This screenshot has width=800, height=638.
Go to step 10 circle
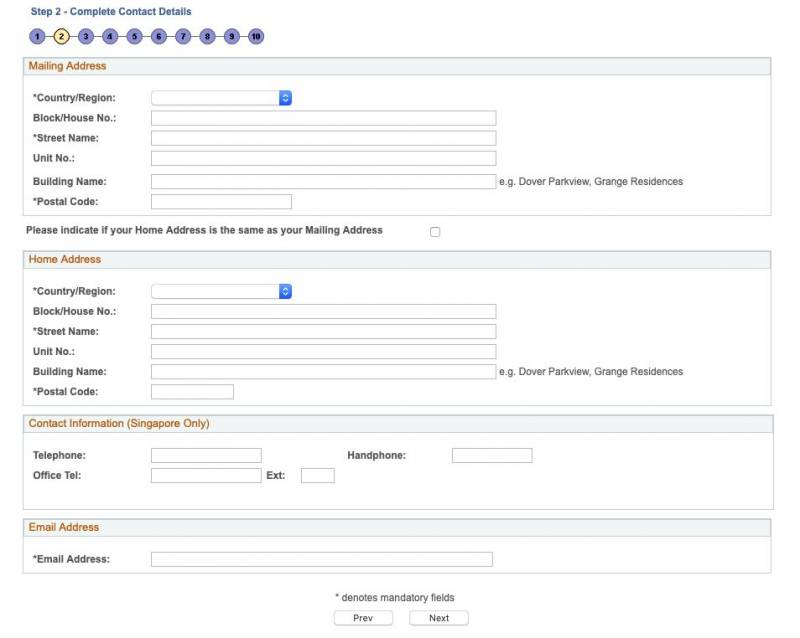(x=256, y=37)
